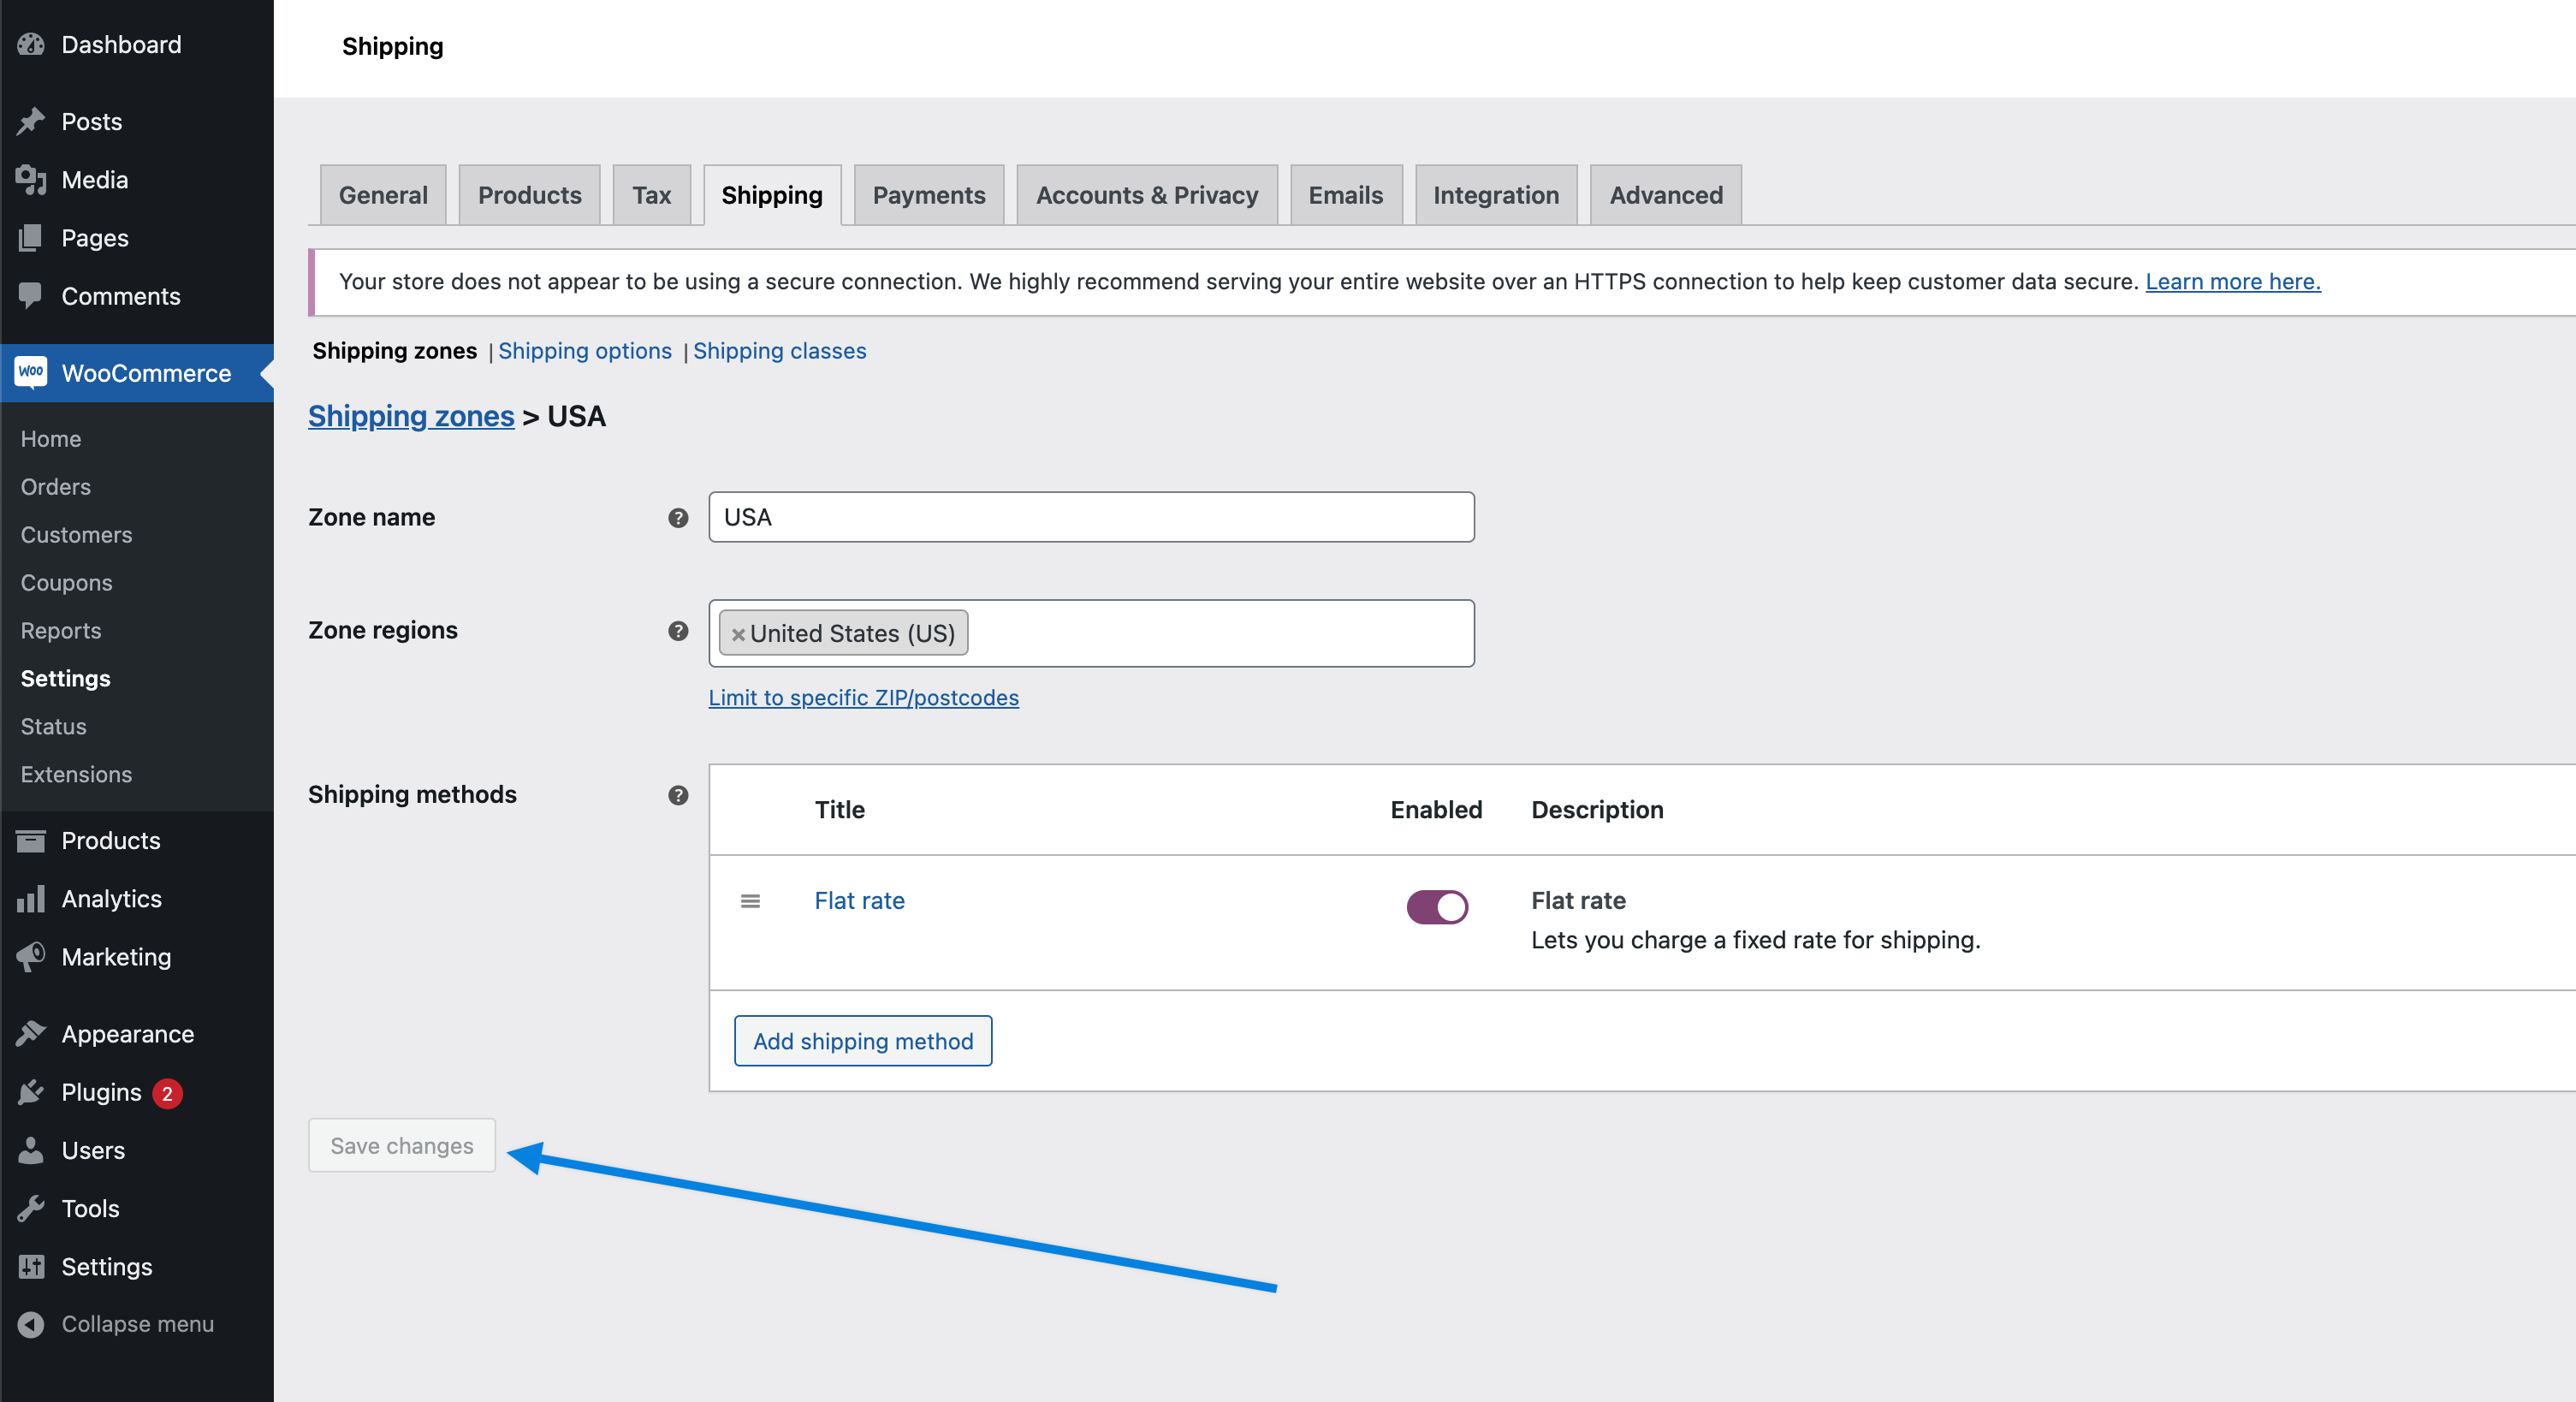Open the Users page
2576x1402 pixels.
pos(93,1150)
